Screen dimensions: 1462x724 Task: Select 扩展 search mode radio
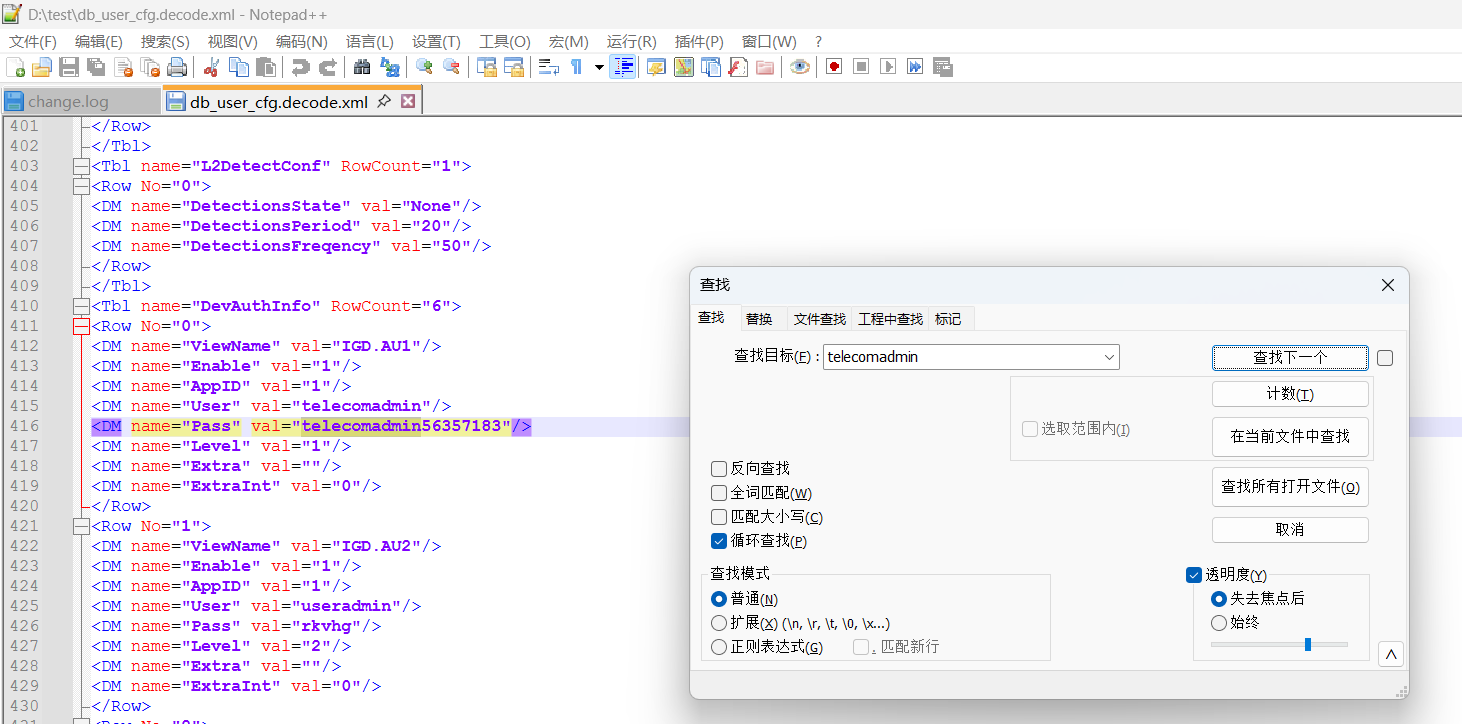719,623
